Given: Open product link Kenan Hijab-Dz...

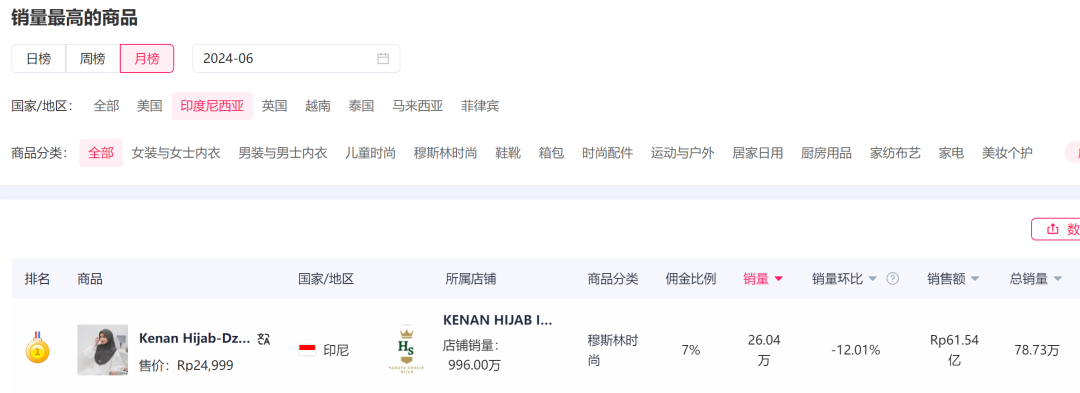Looking at the screenshot, I should point(195,338).
